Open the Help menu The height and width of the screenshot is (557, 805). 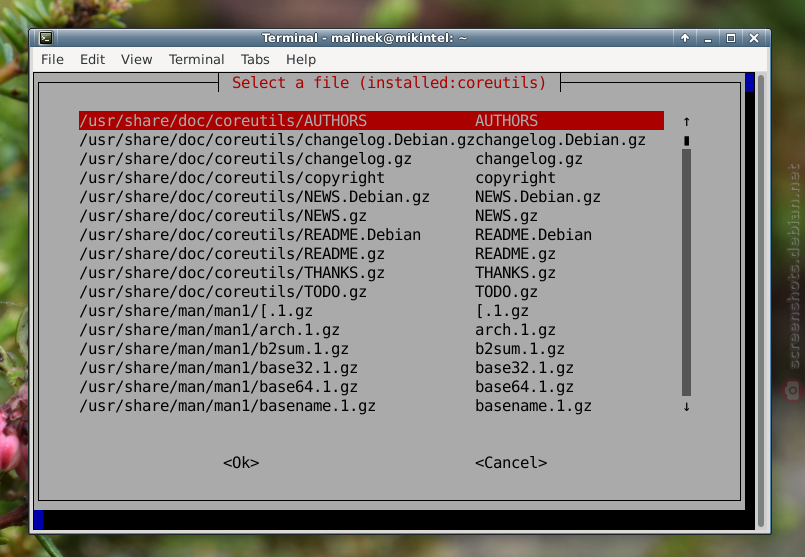[301, 60]
